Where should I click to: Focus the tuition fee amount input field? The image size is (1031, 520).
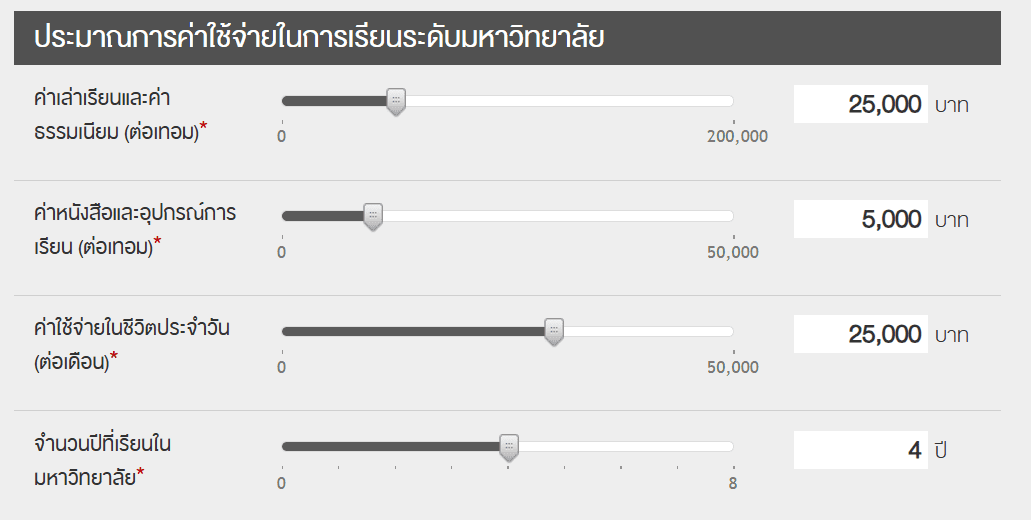[x=860, y=104]
